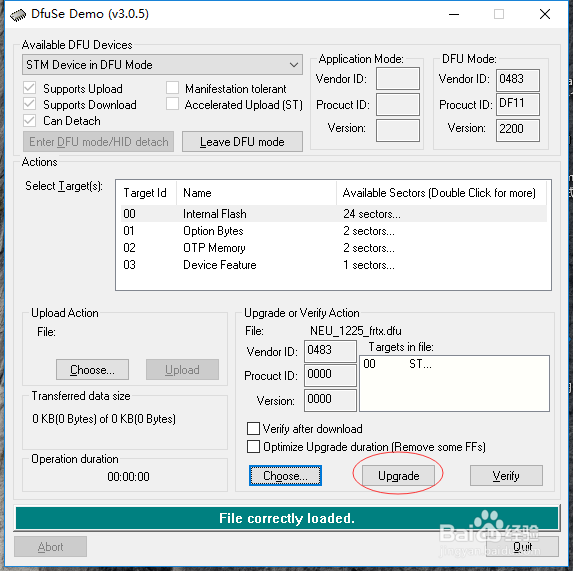Click the Leave DFU mode button
This screenshot has height=571, width=573.
tap(242, 141)
